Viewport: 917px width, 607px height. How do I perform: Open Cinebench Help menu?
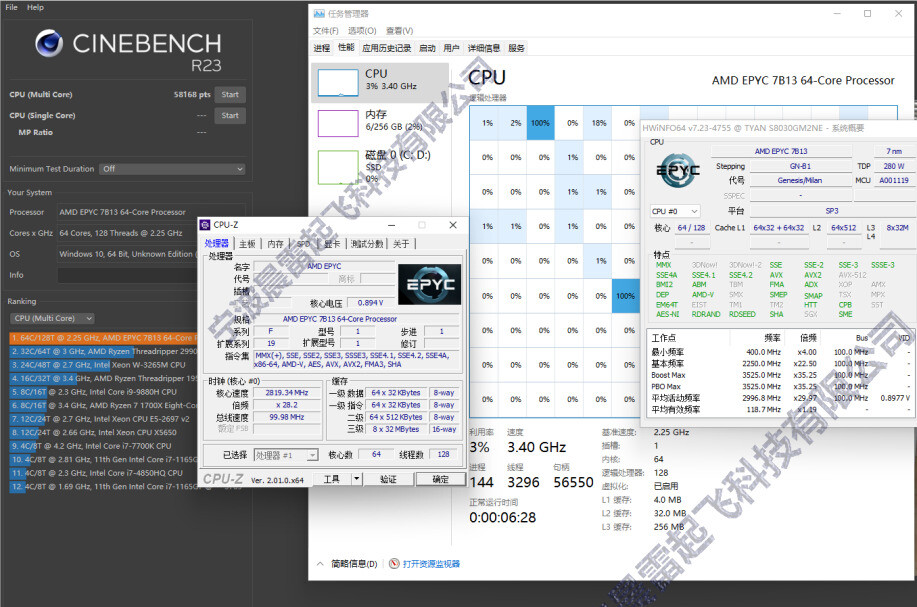(35, 7)
